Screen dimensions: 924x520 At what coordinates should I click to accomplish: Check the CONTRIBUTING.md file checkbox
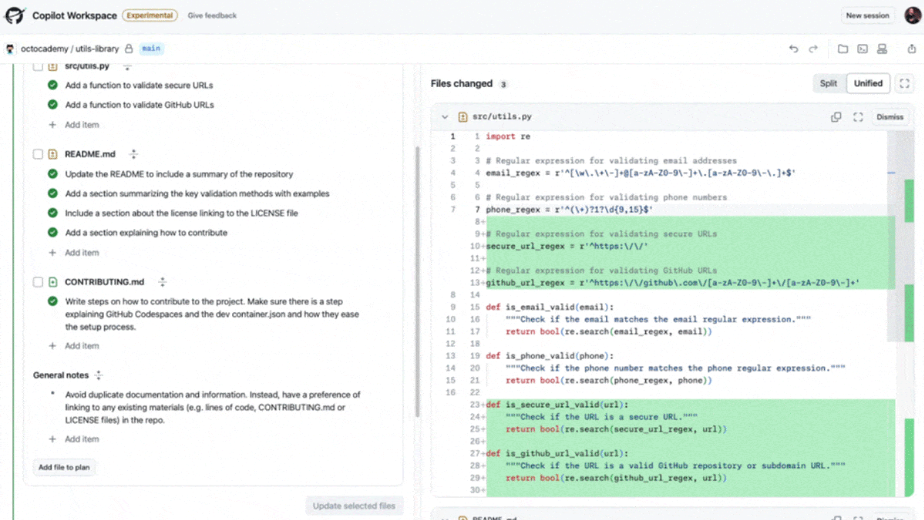pyautogui.click(x=38, y=282)
